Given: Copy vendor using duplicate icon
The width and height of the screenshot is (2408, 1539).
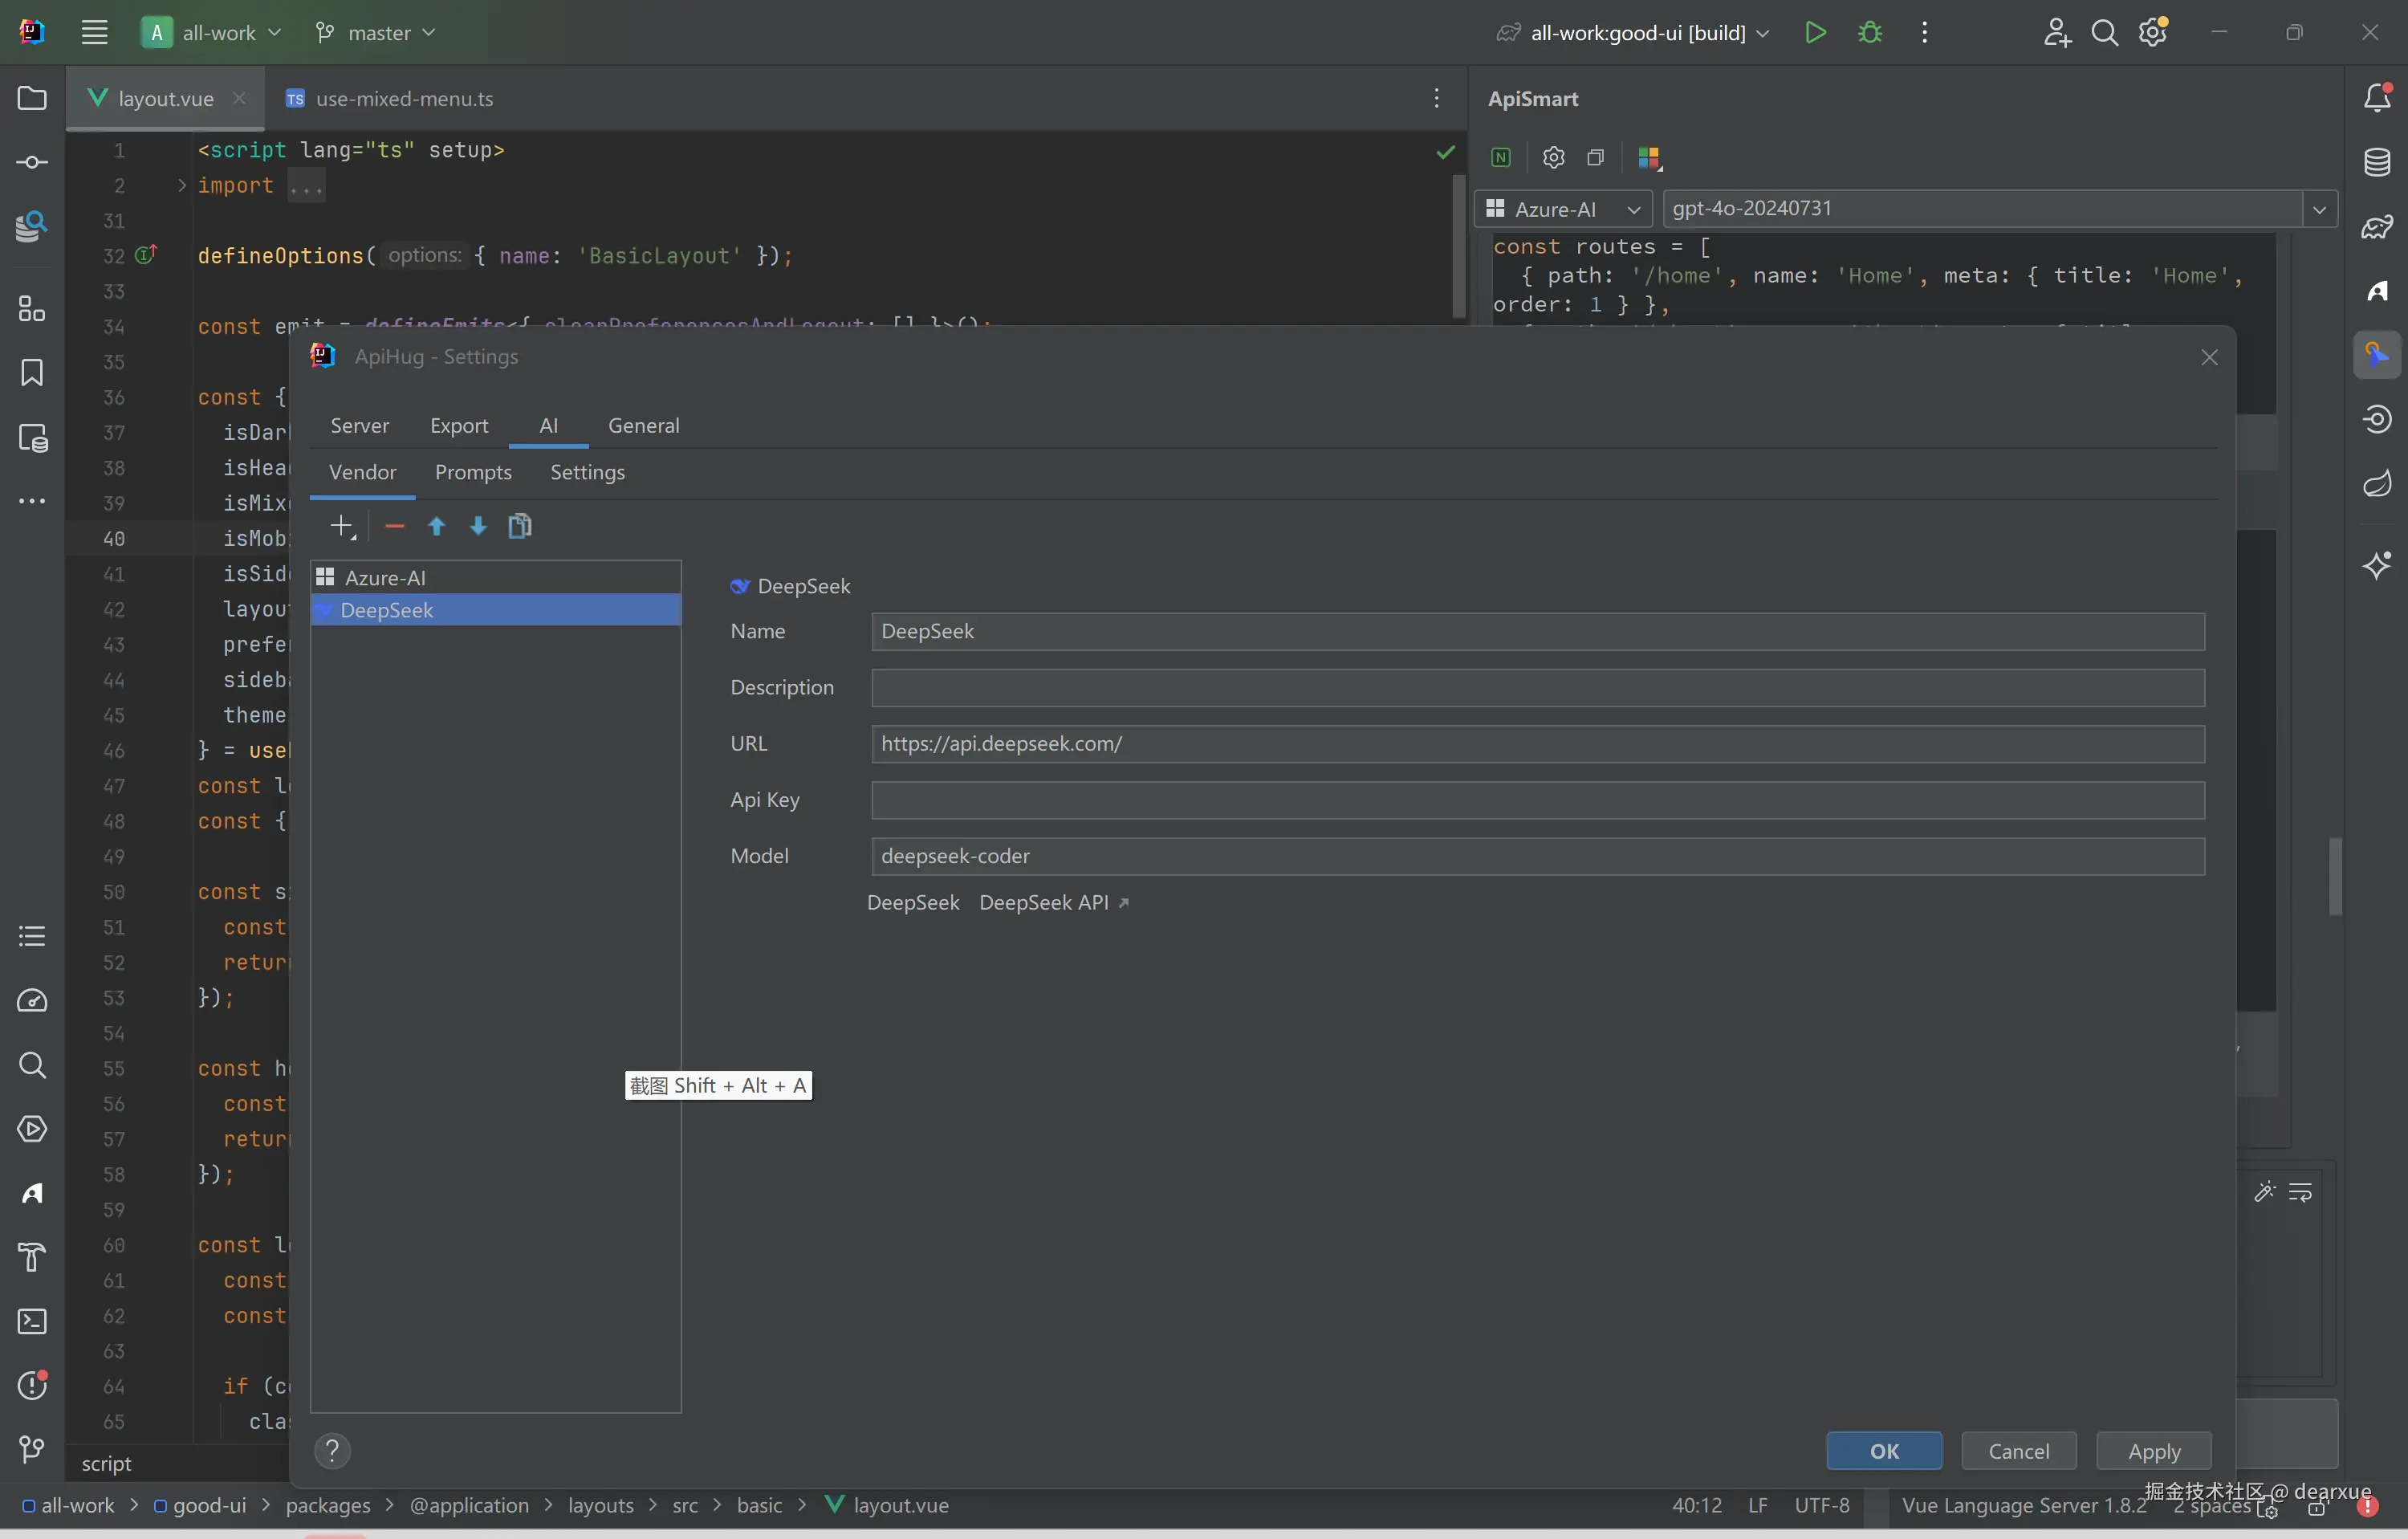Looking at the screenshot, I should click(x=520, y=526).
